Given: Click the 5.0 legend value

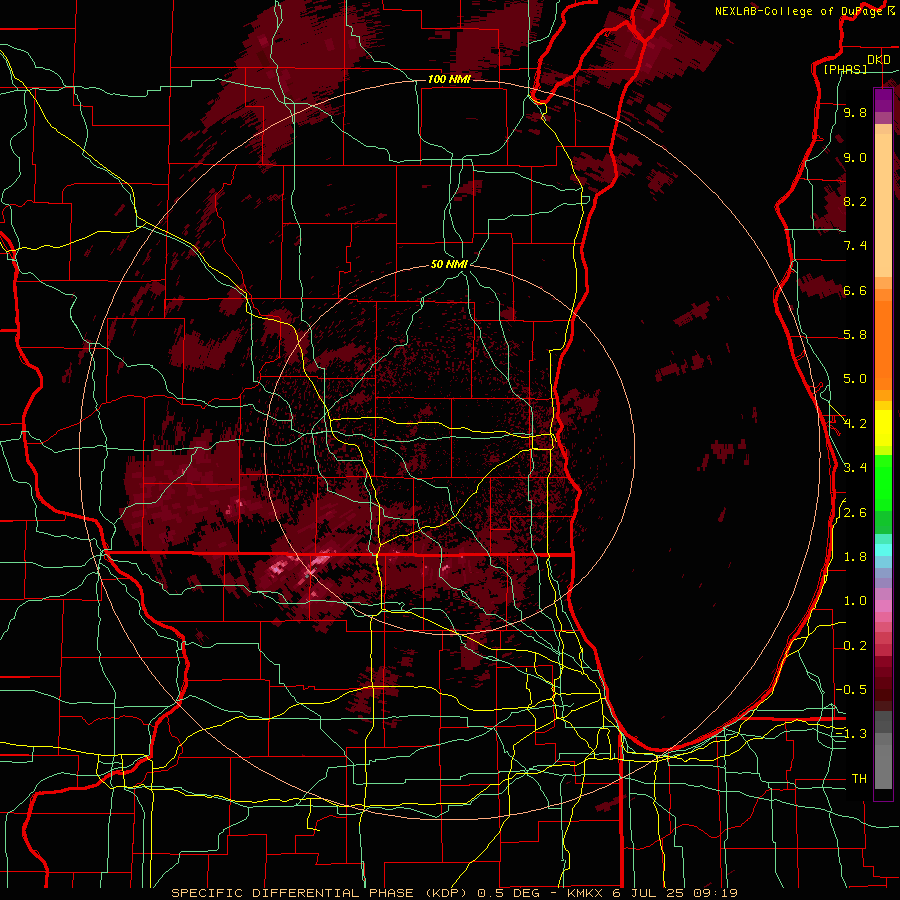Looking at the screenshot, I should pos(855,379).
